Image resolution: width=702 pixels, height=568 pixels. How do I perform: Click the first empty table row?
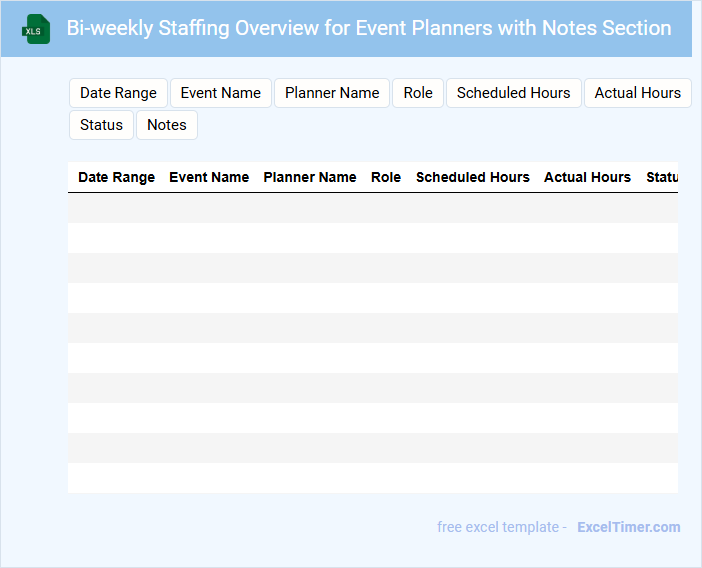point(372,208)
